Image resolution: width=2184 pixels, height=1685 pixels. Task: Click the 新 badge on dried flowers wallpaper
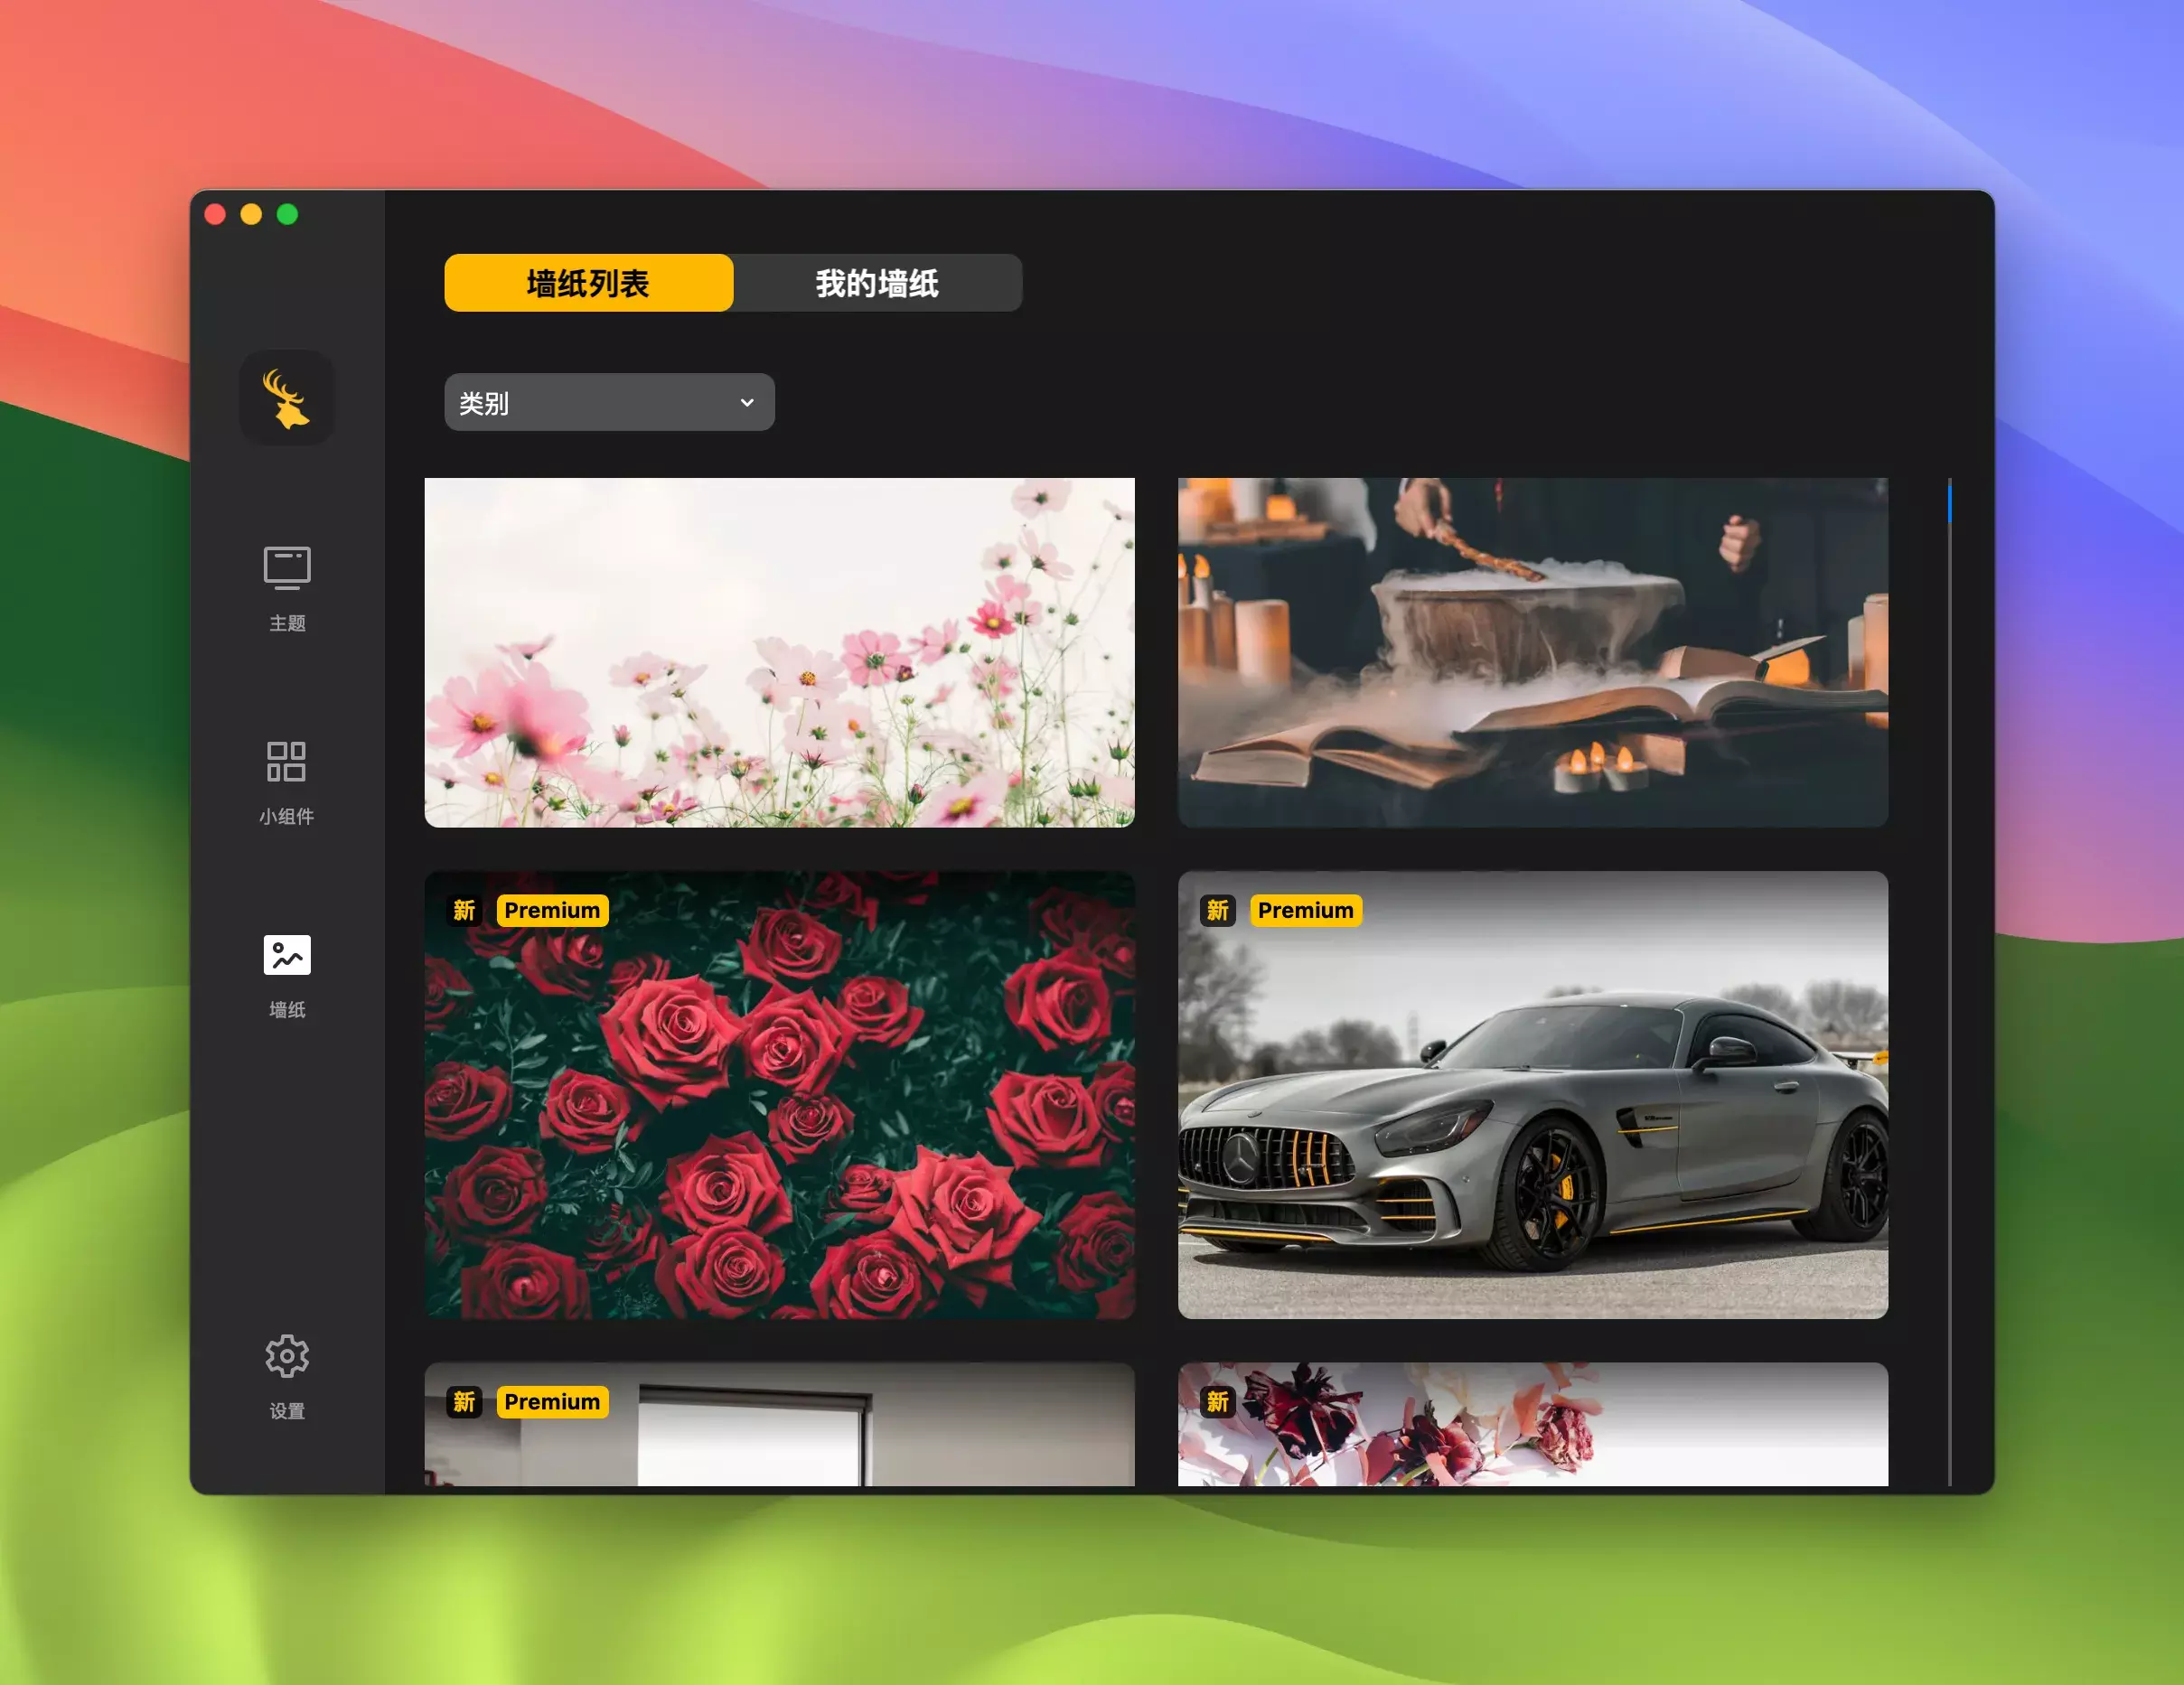pos(1217,1401)
